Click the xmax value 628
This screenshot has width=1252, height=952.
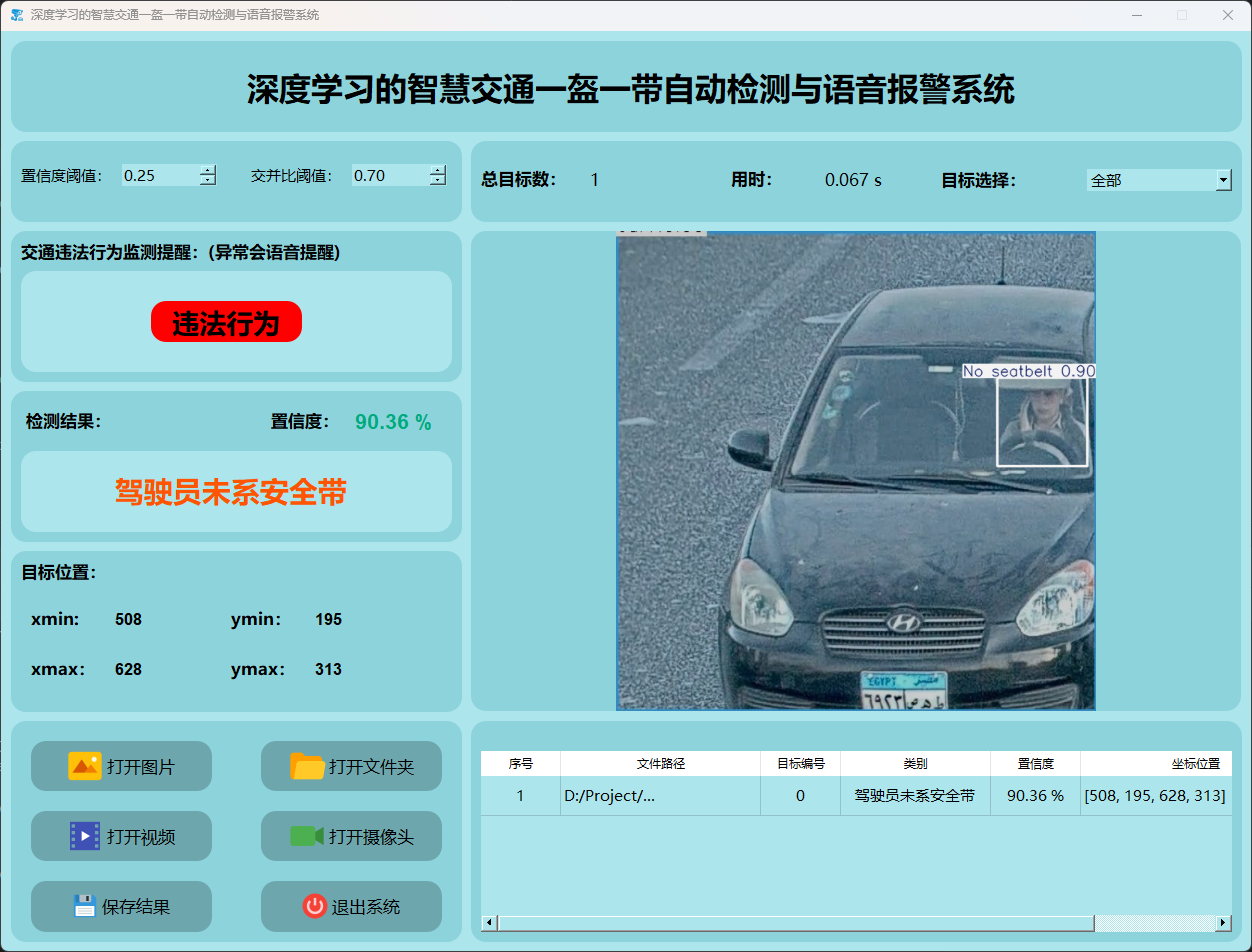(128, 669)
